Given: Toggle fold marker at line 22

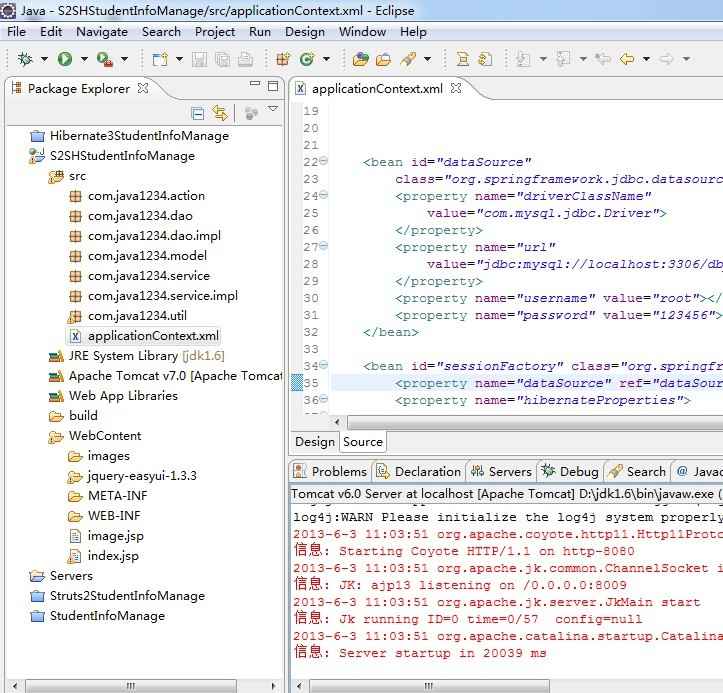Looking at the screenshot, I should pos(324,162).
